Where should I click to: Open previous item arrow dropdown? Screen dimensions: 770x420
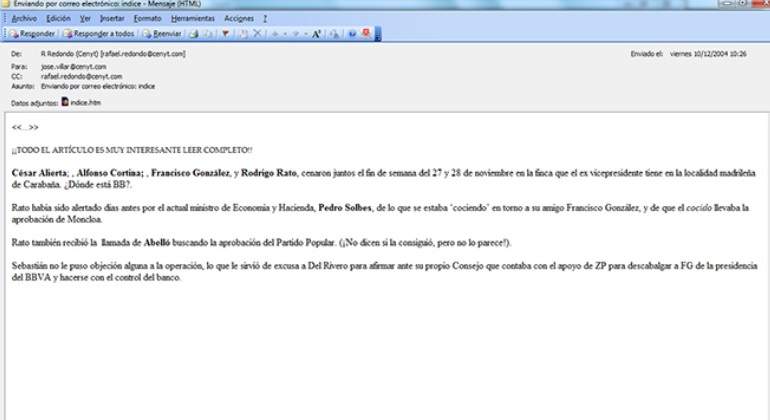point(285,34)
